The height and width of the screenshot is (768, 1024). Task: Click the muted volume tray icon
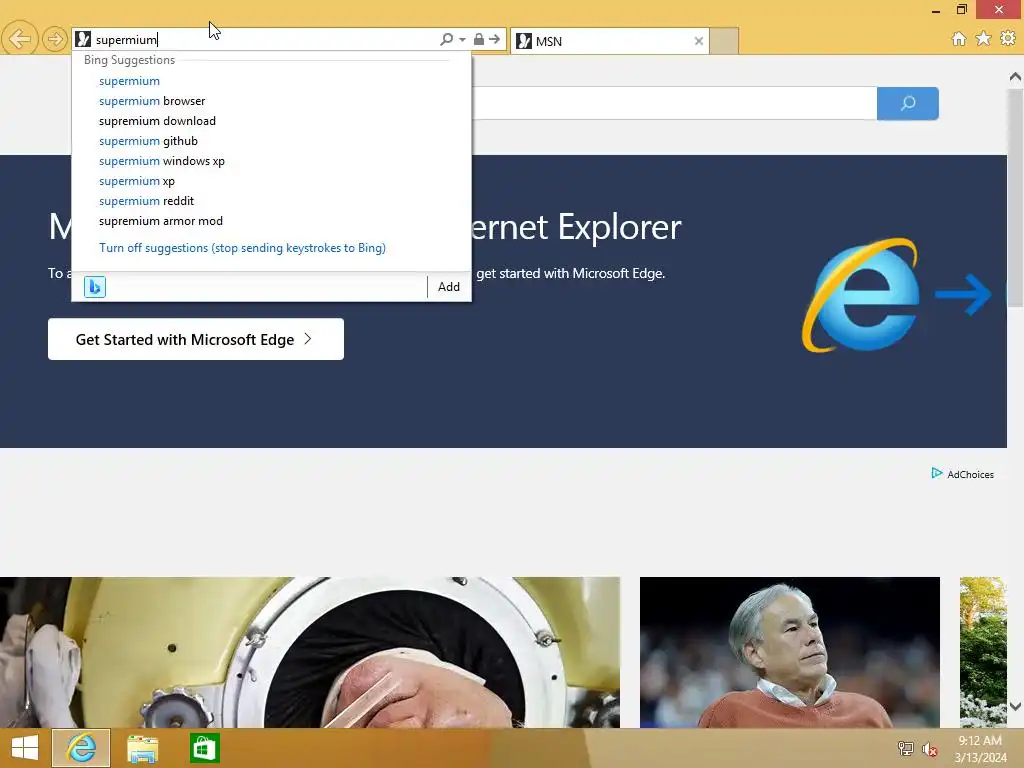pyautogui.click(x=929, y=748)
